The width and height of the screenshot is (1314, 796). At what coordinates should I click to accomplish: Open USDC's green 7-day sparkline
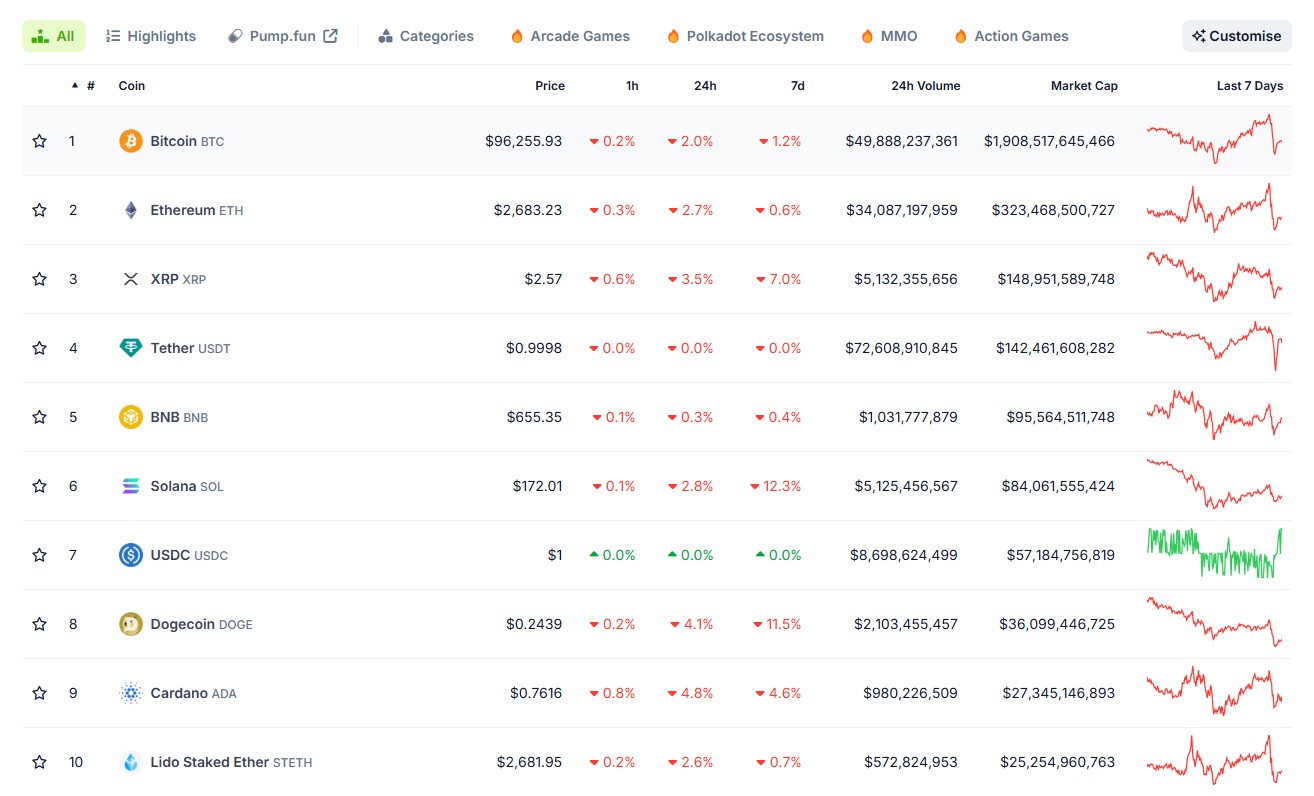[1214, 553]
